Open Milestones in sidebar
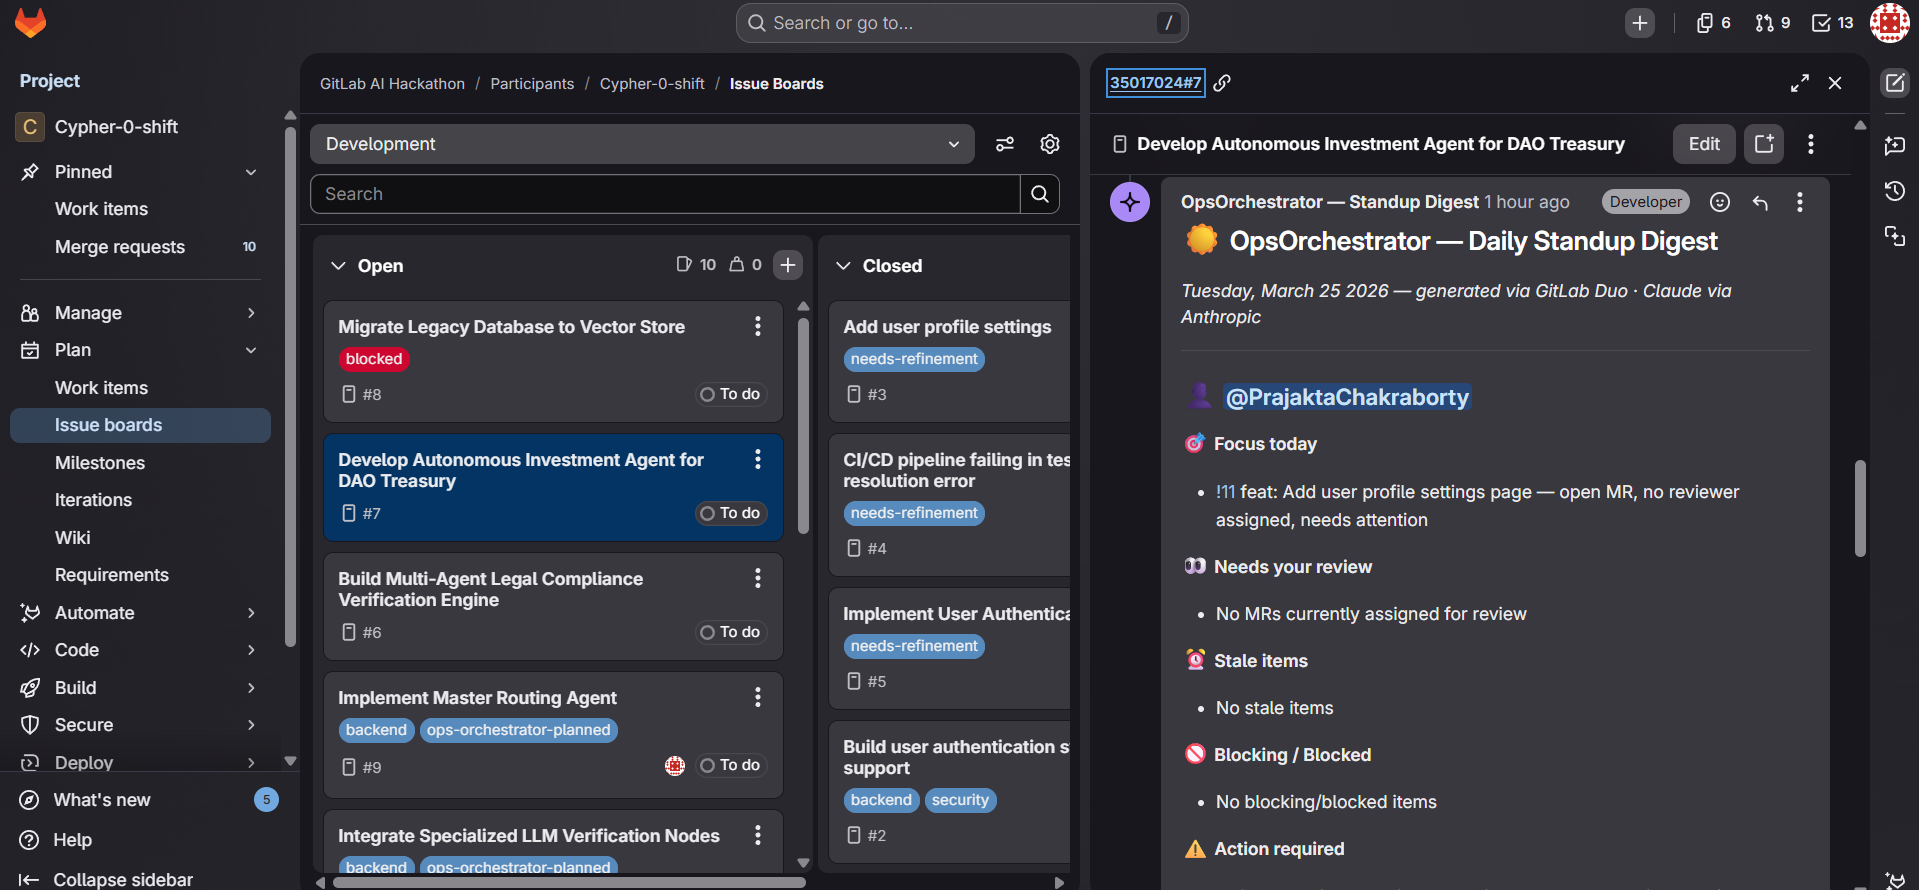 [140, 463]
